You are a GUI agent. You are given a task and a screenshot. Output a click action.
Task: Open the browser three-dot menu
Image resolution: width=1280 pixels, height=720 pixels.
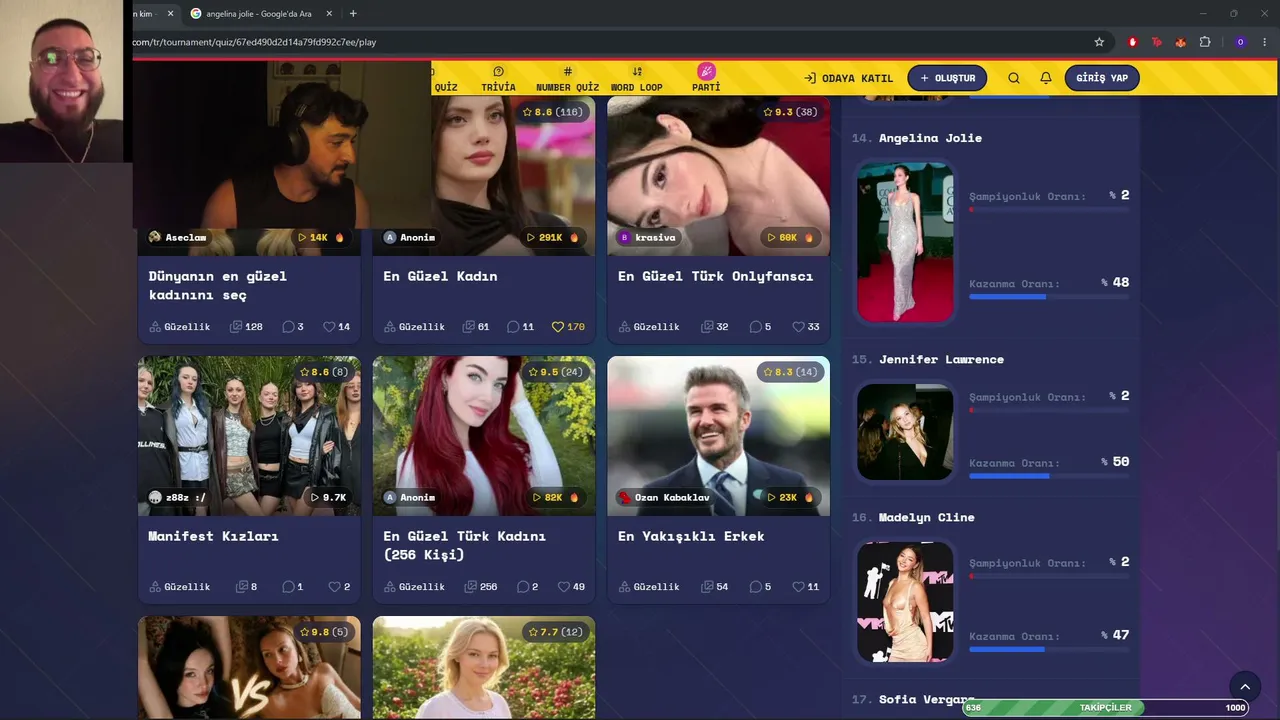pos(1265,42)
